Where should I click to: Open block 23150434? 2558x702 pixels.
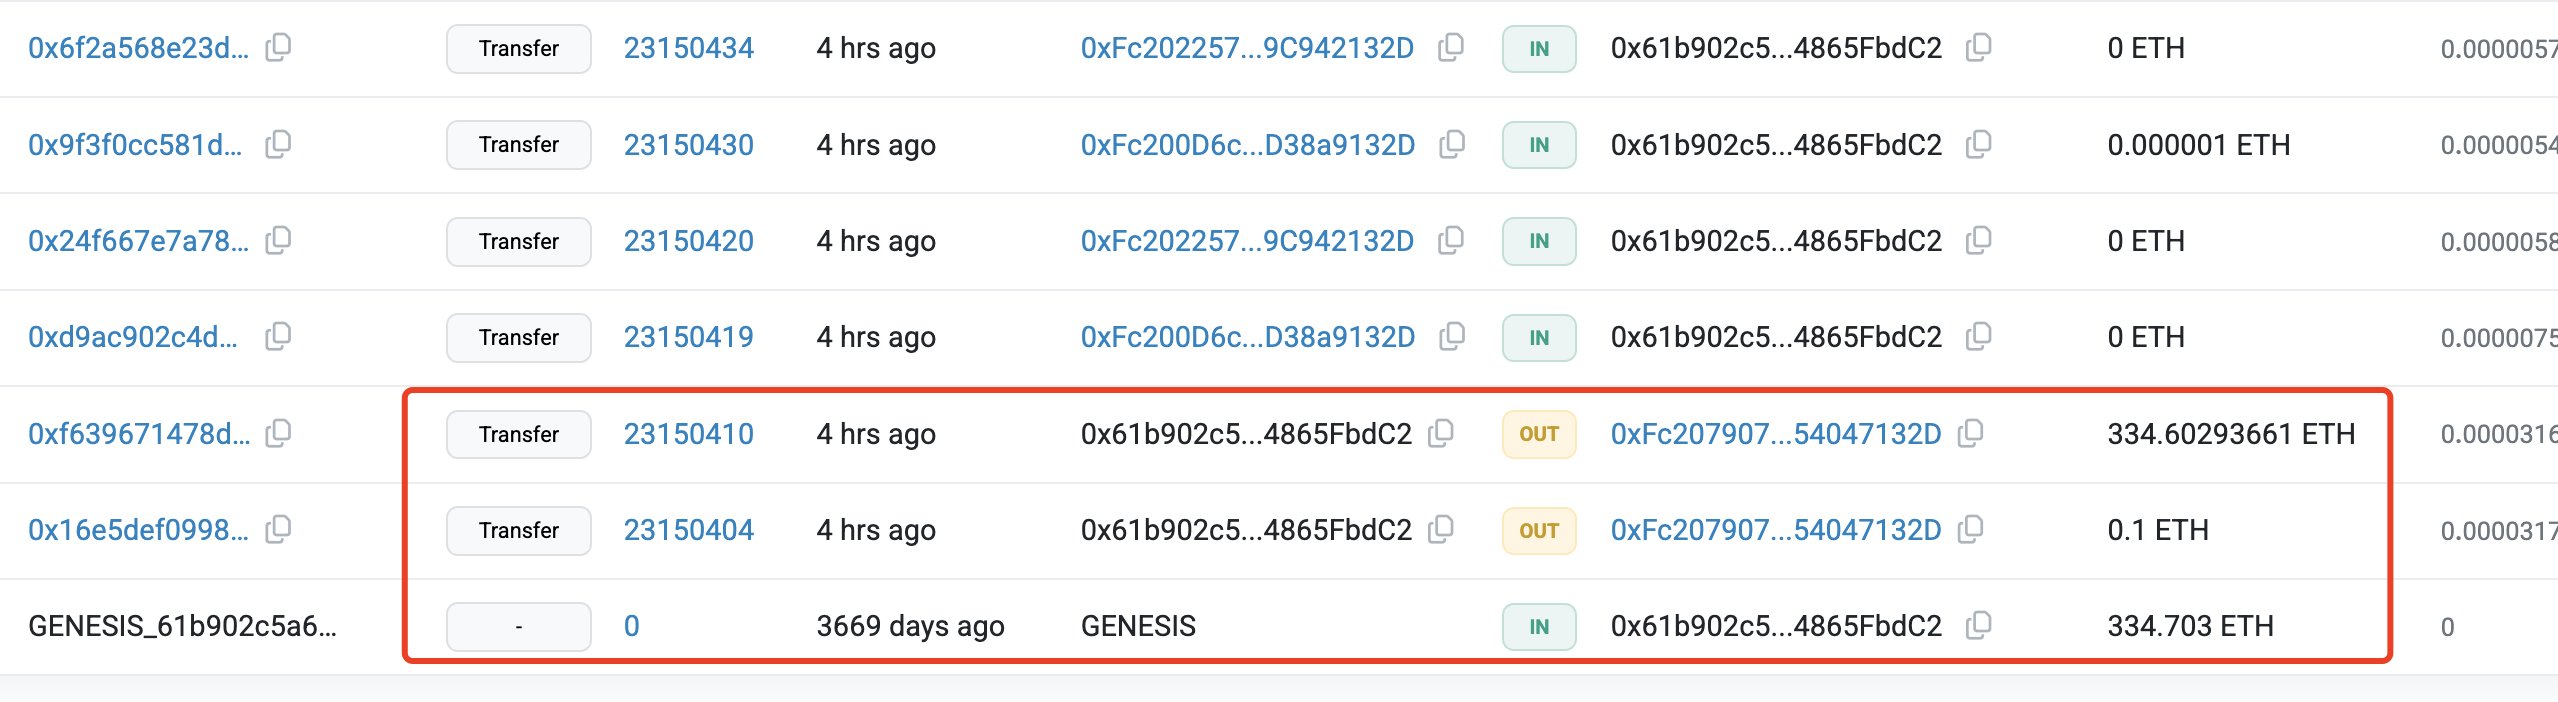pyautogui.click(x=689, y=48)
